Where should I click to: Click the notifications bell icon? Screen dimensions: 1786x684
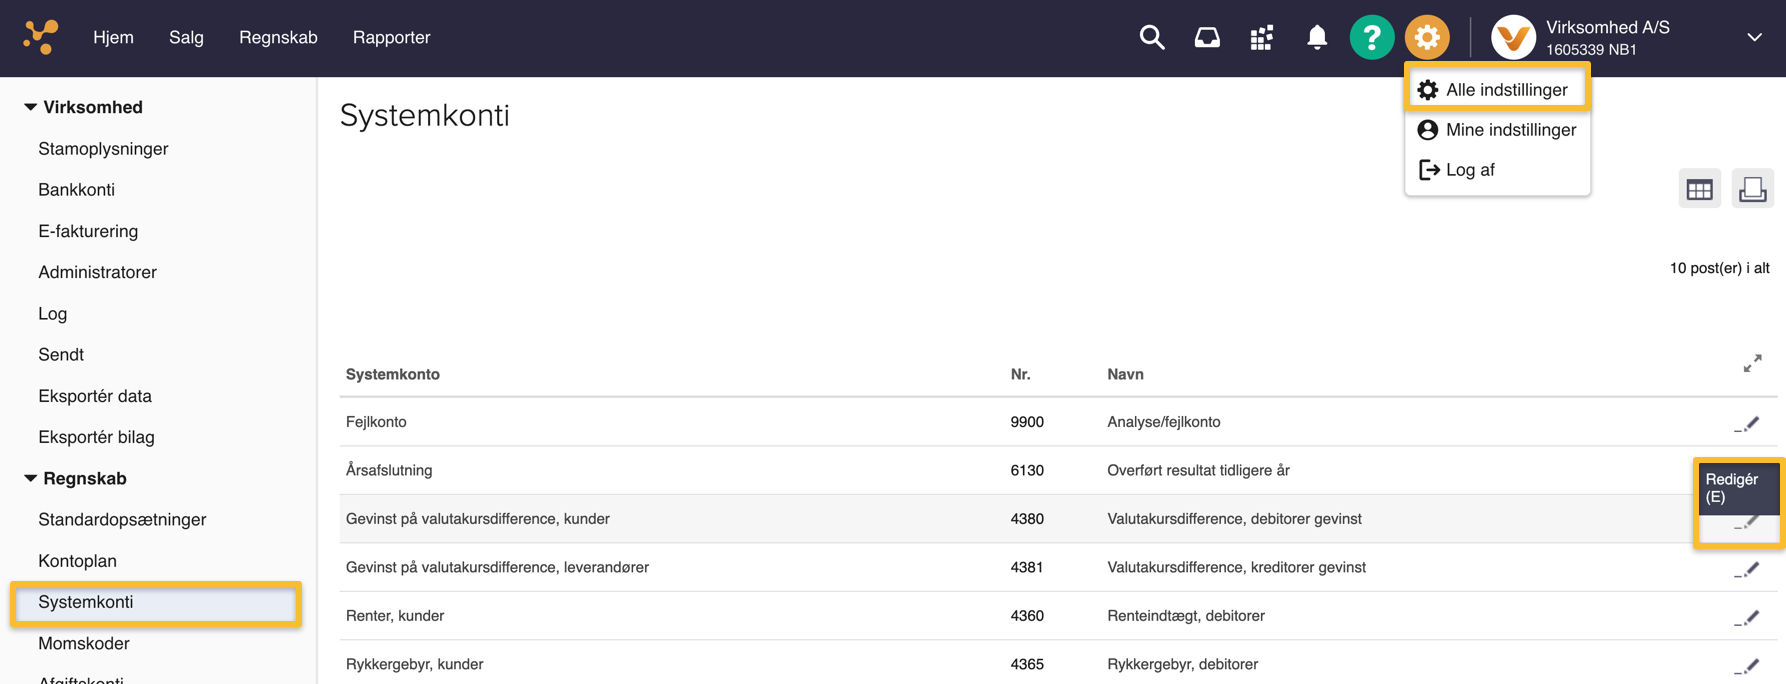tap(1317, 38)
